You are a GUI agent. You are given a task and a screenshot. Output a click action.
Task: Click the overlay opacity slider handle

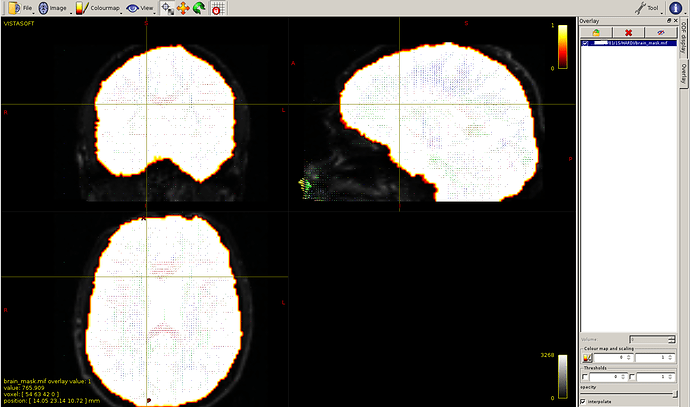674,394
